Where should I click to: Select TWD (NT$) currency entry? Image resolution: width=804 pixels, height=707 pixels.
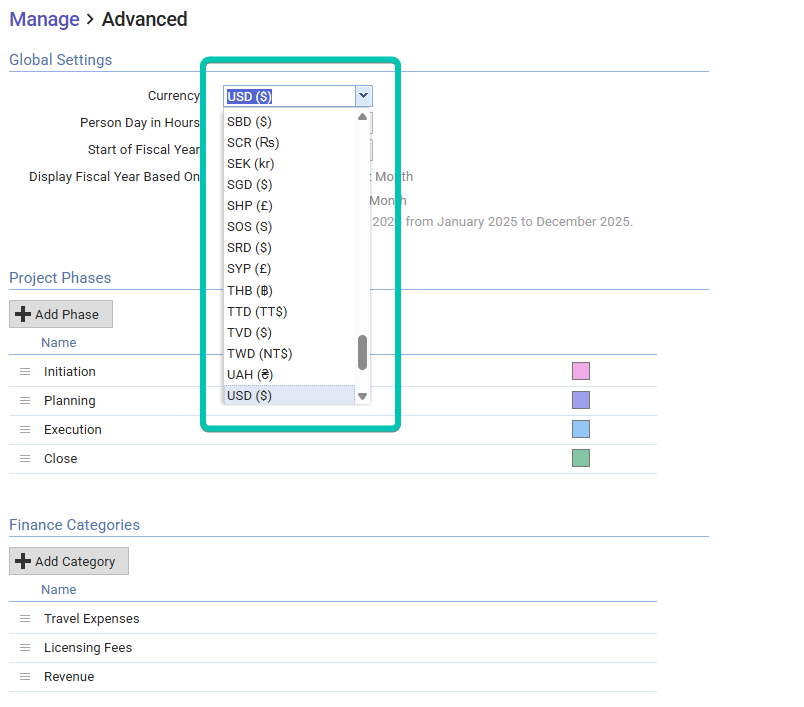pos(259,354)
